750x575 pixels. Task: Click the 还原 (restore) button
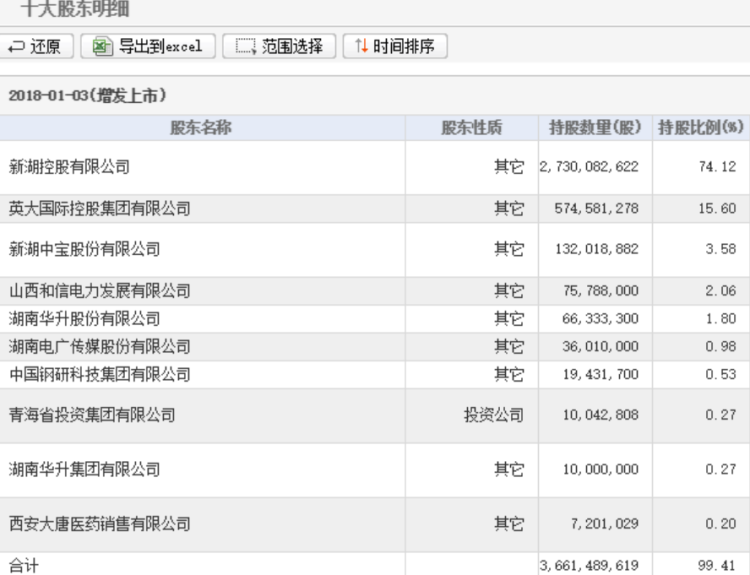(x=35, y=46)
